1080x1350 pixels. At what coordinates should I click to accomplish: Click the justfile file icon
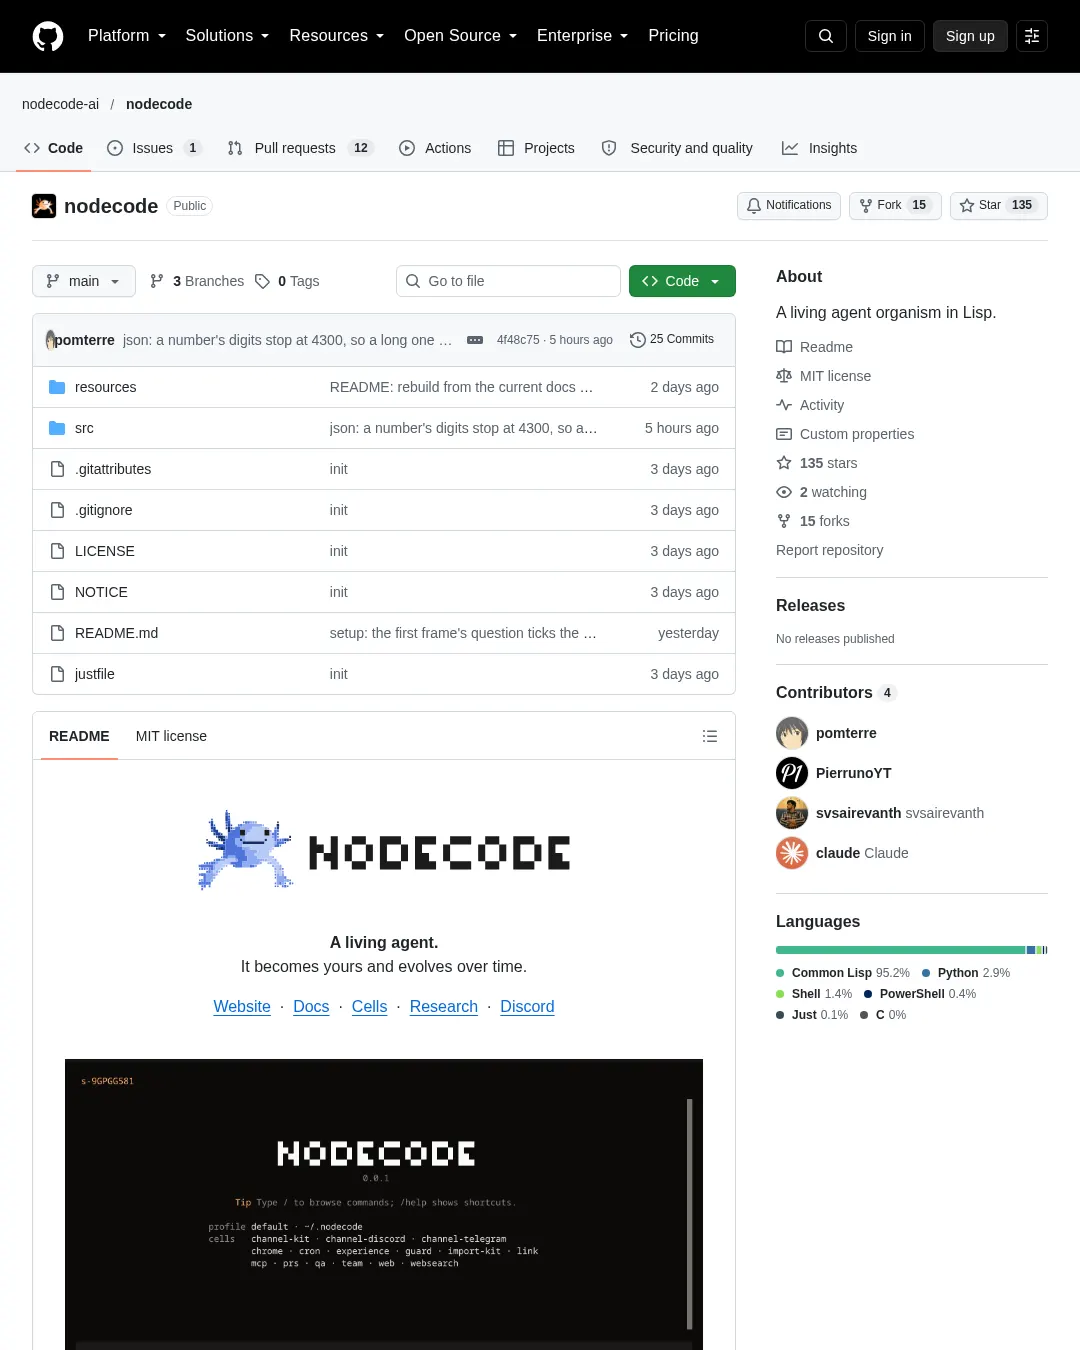click(57, 674)
